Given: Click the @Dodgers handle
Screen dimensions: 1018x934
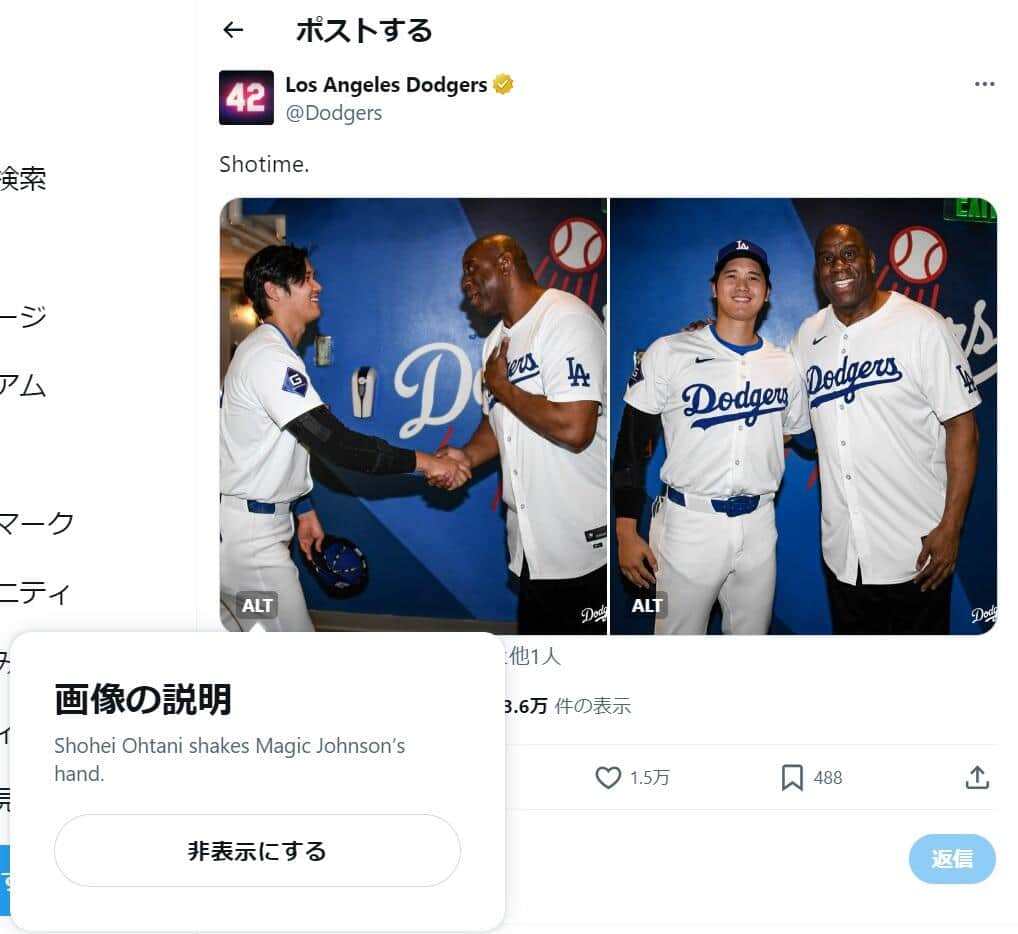Looking at the screenshot, I should 334,113.
